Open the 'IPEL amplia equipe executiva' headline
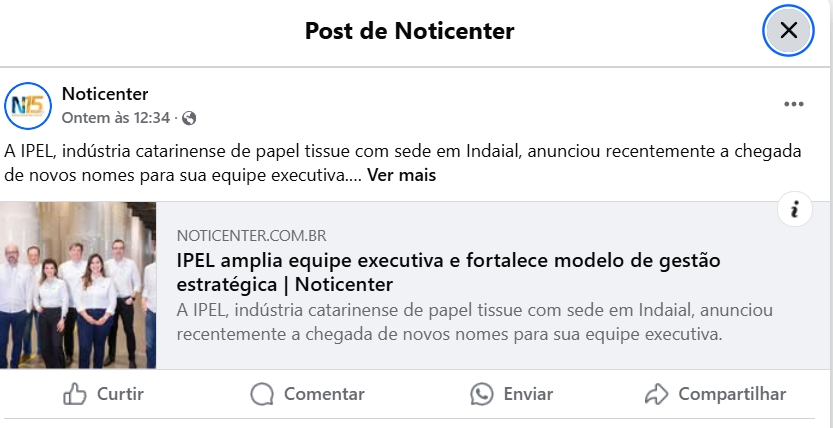The width and height of the screenshot is (833, 428). coord(448,272)
